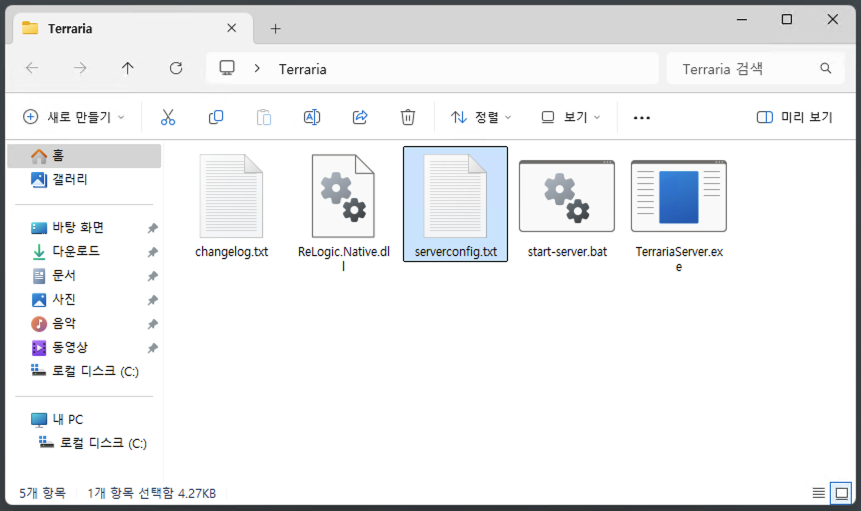Screen dimensions: 861x511
Task: Go up one folder level arrow
Action: click(127, 68)
